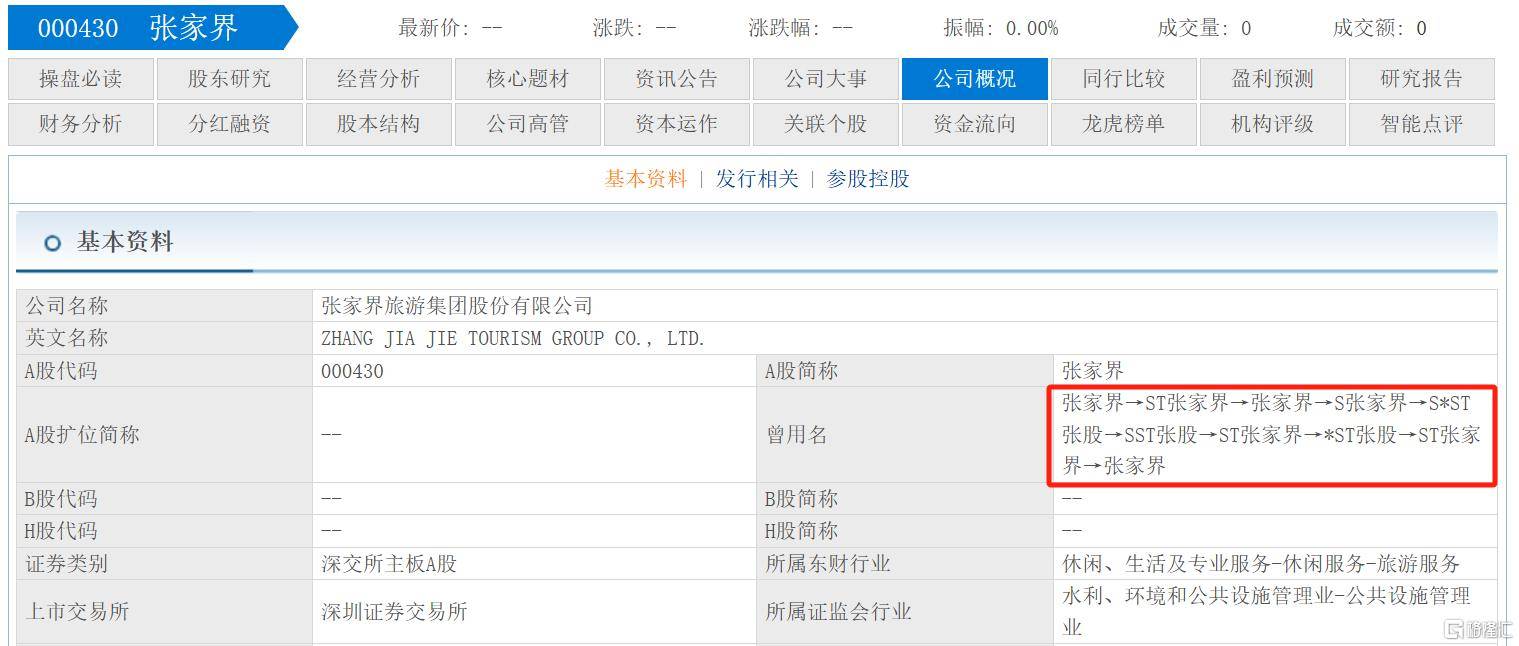1519x646 pixels.
Task: Open the 操盘必读 tab
Action: pos(81,79)
